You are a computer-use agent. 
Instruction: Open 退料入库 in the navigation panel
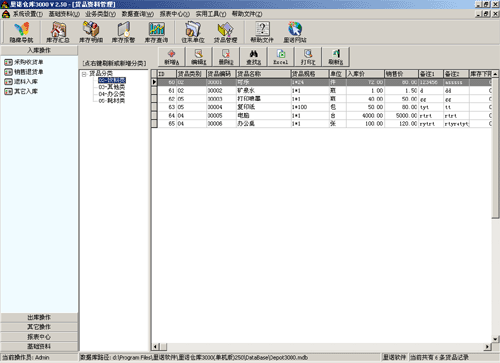[21, 81]
